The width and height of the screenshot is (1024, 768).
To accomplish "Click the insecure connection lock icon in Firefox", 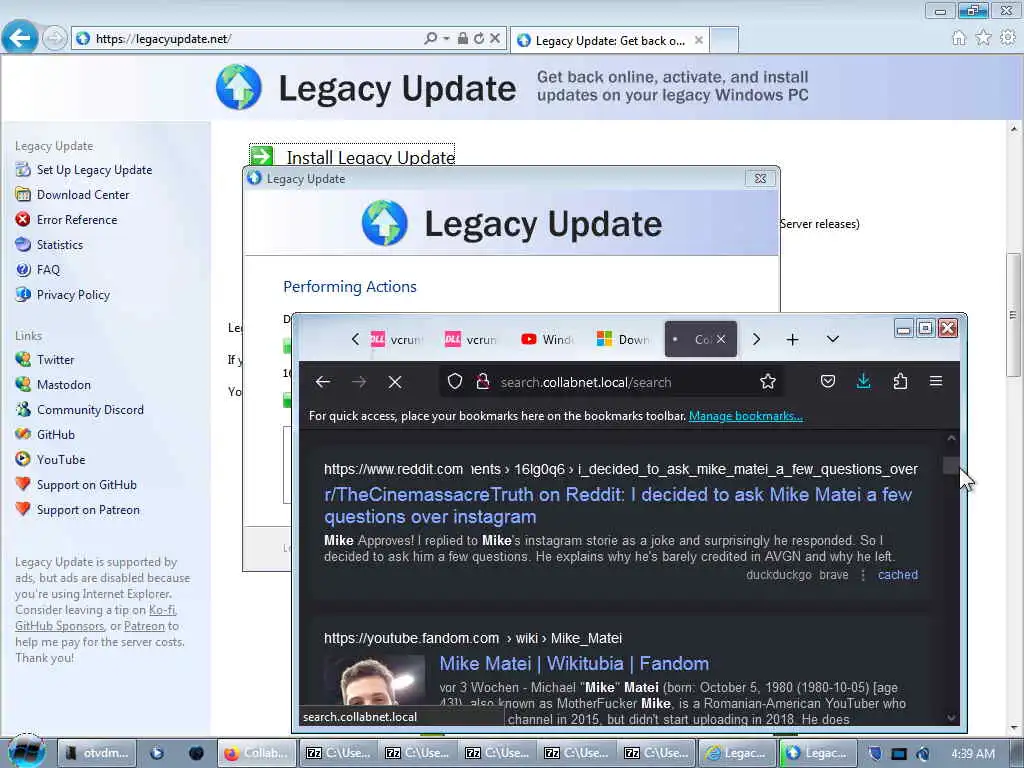I will tap(483, 381).
